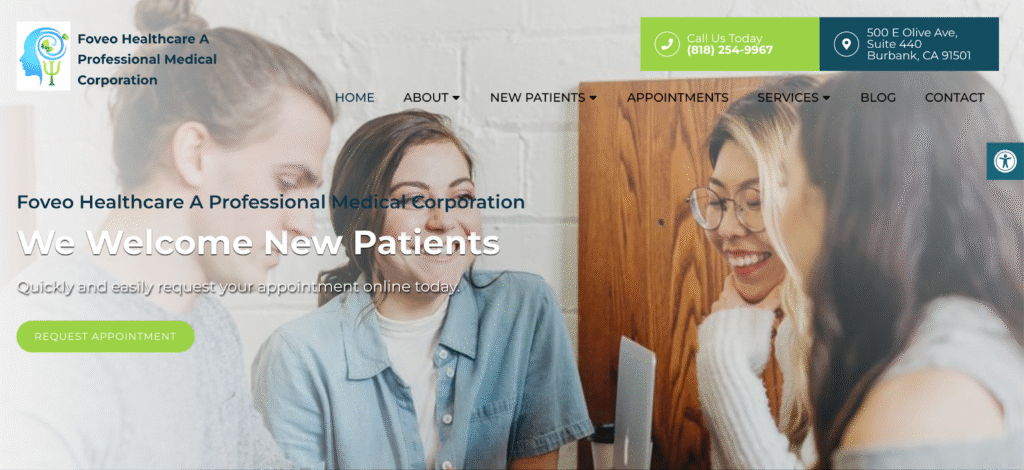
Task: Open the Home menu item
Action: [355, 98]
